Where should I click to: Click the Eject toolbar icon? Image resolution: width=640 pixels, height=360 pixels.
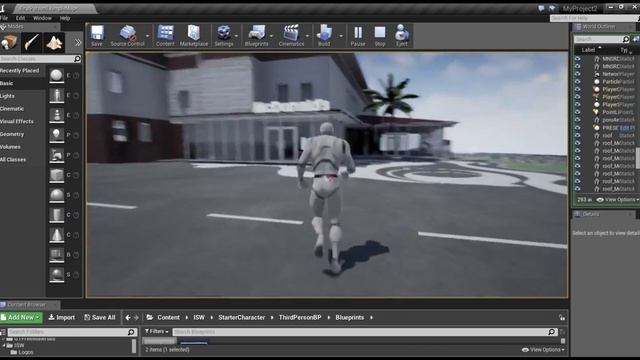[402, 35]
